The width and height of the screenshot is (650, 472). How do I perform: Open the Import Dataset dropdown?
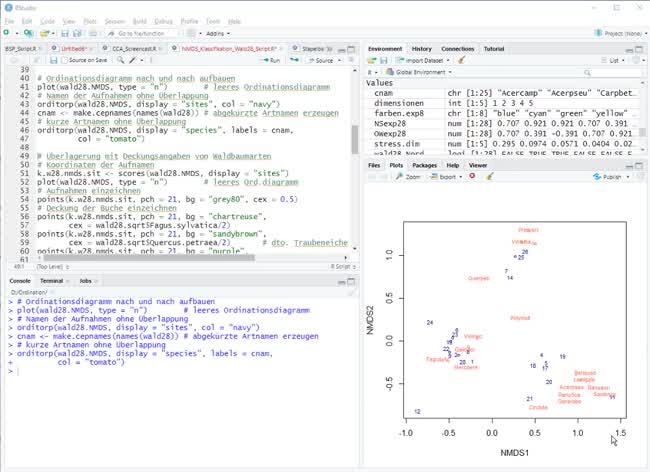click(449, 61)
